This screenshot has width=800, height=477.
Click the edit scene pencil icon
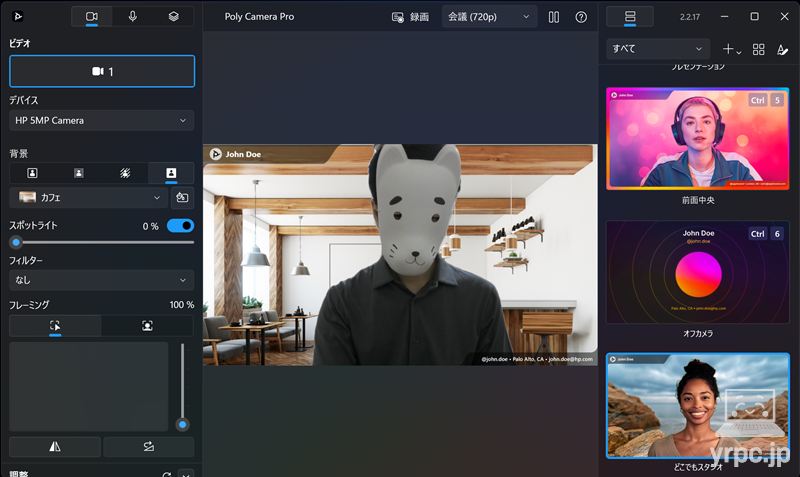782,49
